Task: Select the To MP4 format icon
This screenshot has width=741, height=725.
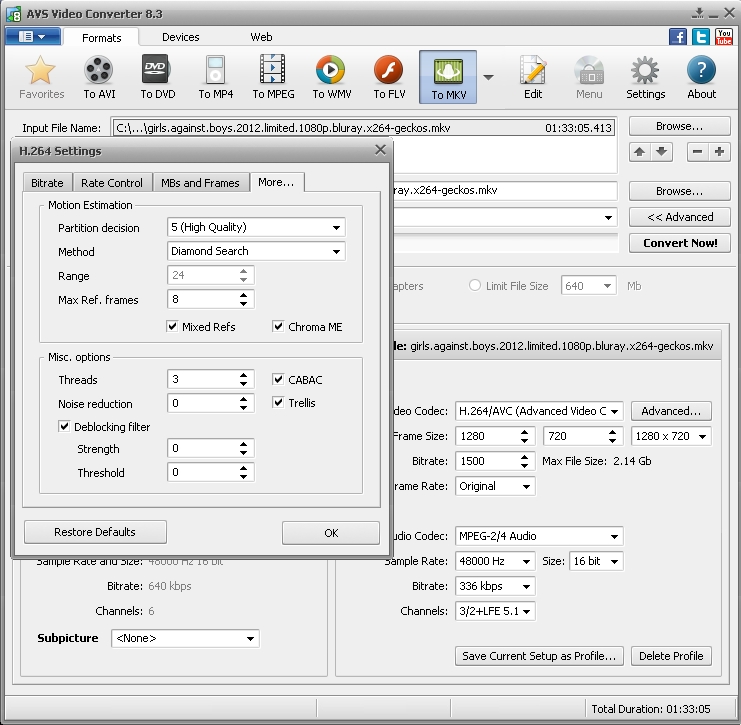Action: (x=215, y=77)
